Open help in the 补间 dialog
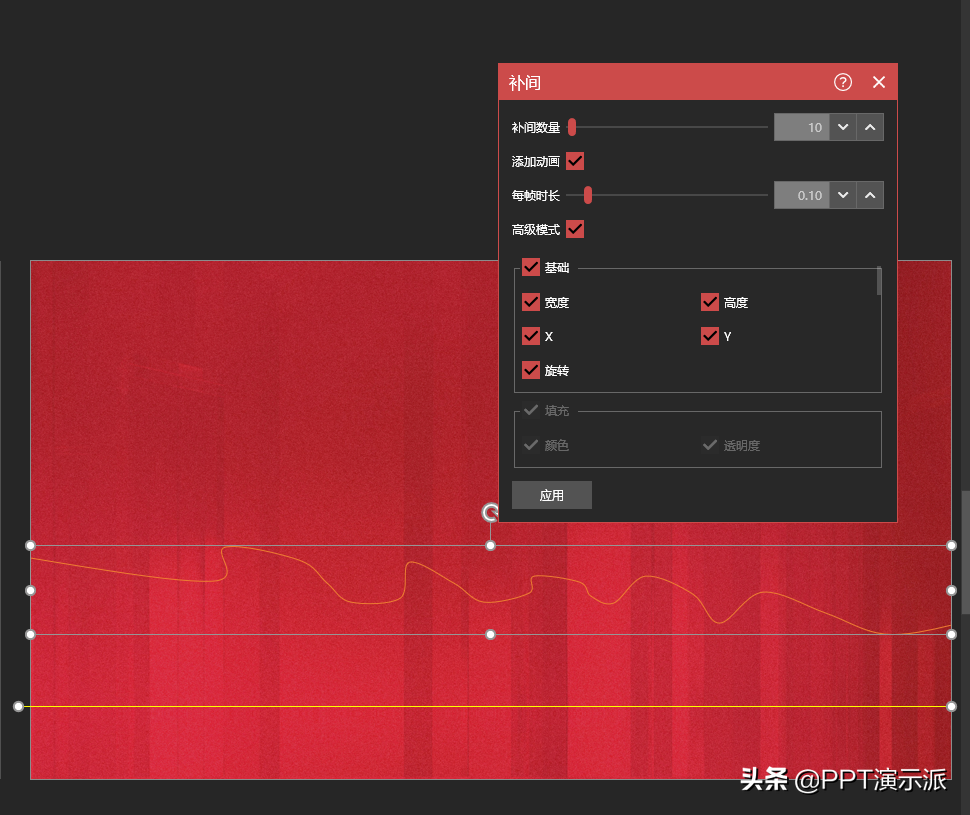Screen dimensions: 970x815 [x=843, y=82]
